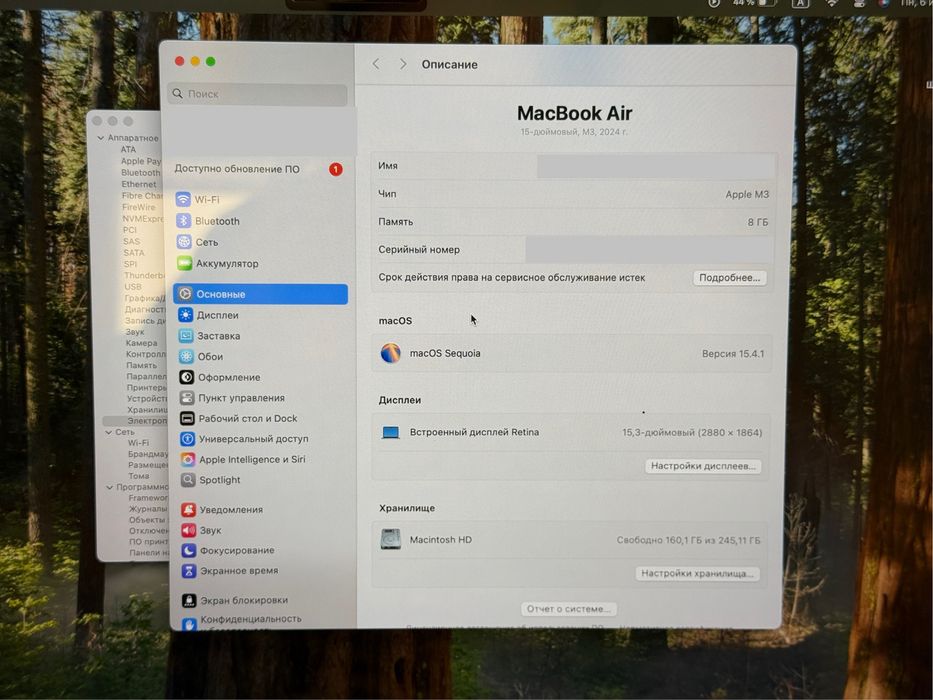Click the Имя (Name) row field

click(x=573, y=166)
